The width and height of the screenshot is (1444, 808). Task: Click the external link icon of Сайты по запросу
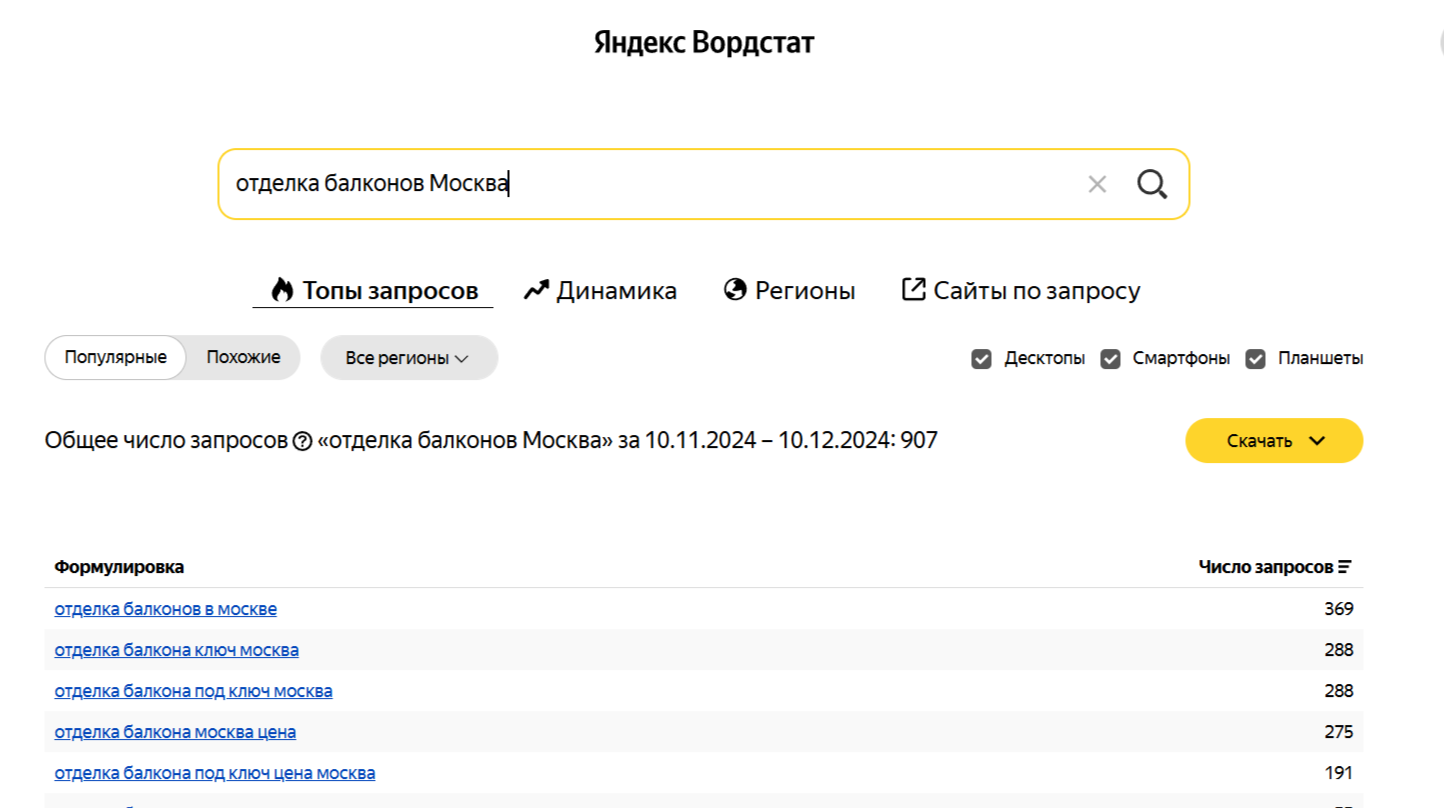tap(914, 289)
